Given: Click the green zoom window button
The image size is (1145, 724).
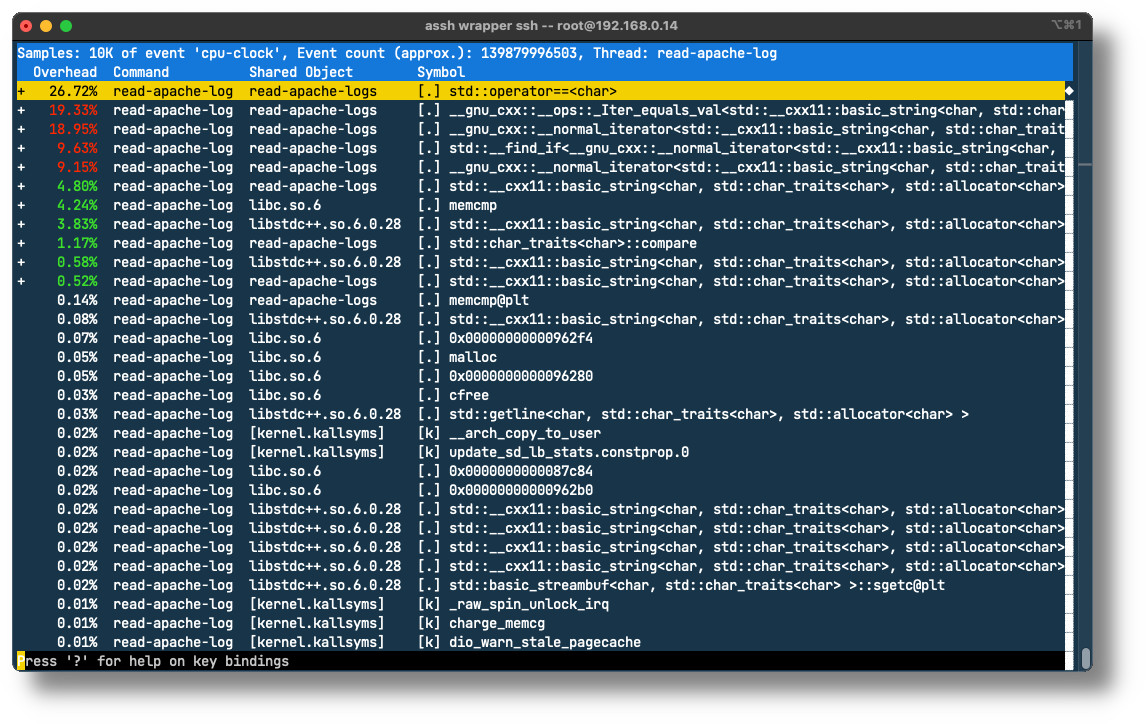Looking at the screenshot, I should pyautogui.click(x=66, y=26).
